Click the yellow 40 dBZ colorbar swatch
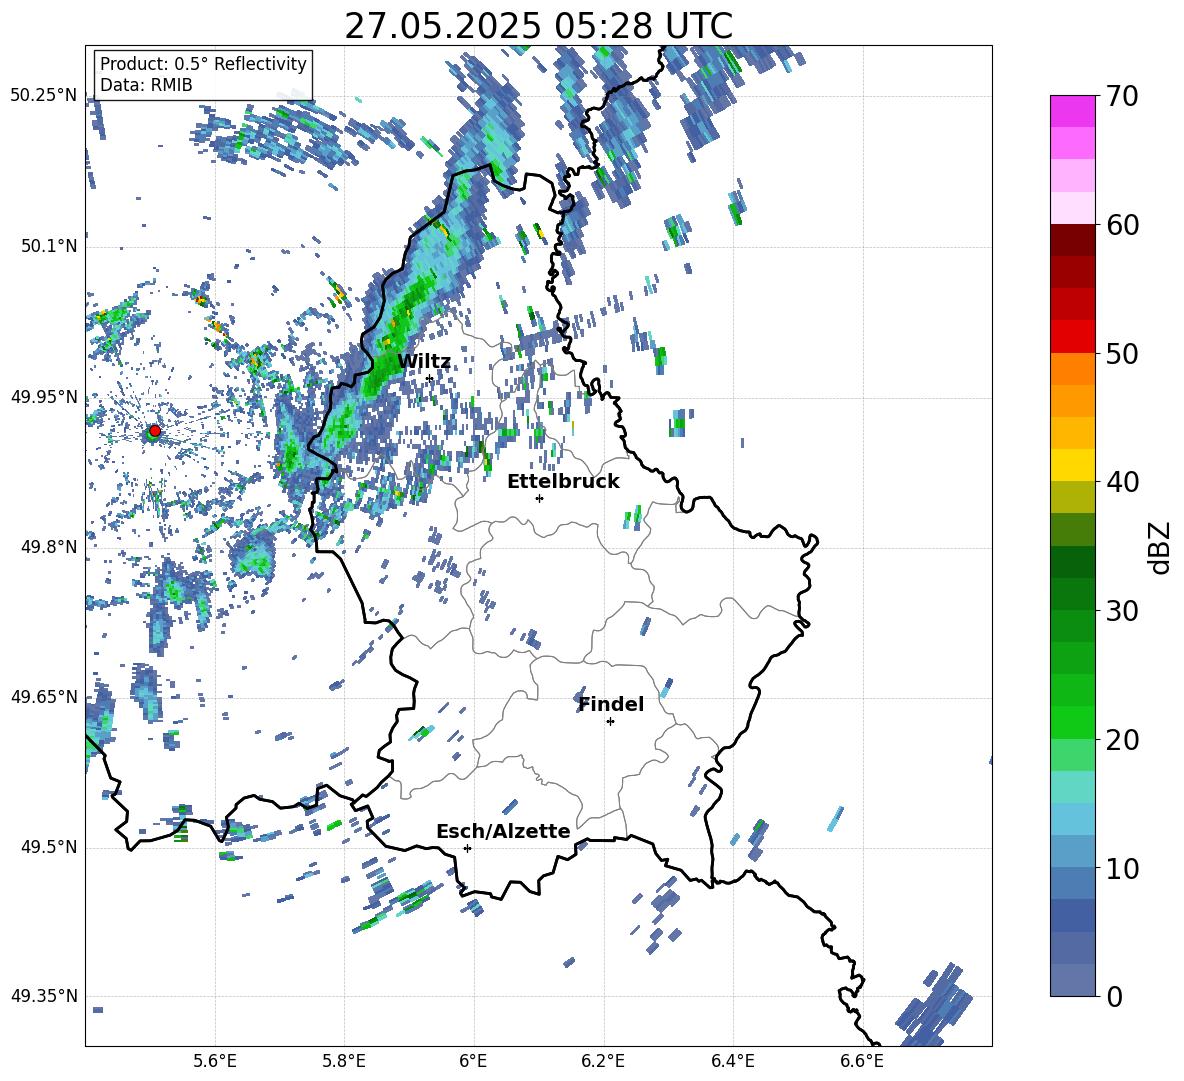This screenshot has height=1081, width=1184. coord(1072,465)
